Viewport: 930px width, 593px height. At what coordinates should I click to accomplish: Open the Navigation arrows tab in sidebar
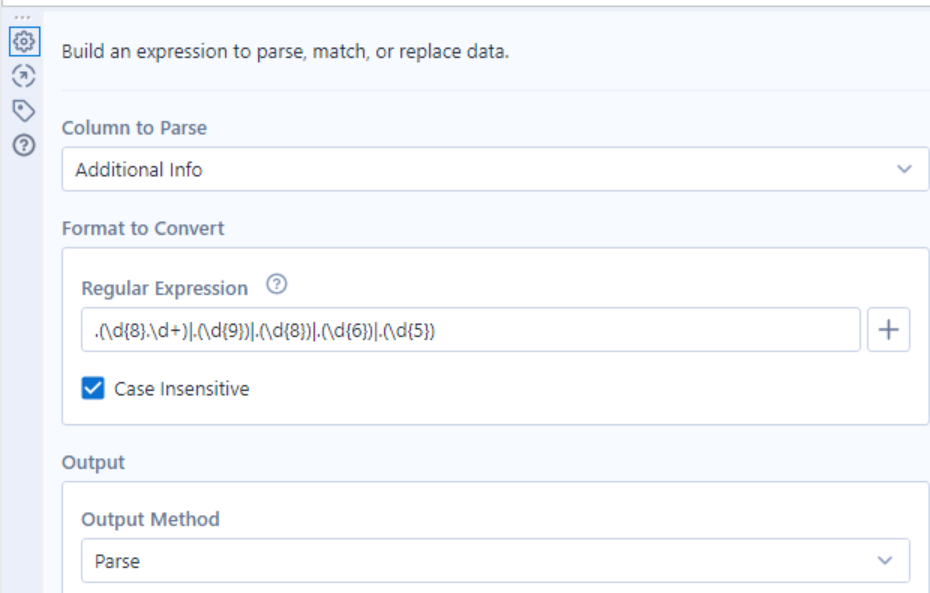tap(23, 76)
